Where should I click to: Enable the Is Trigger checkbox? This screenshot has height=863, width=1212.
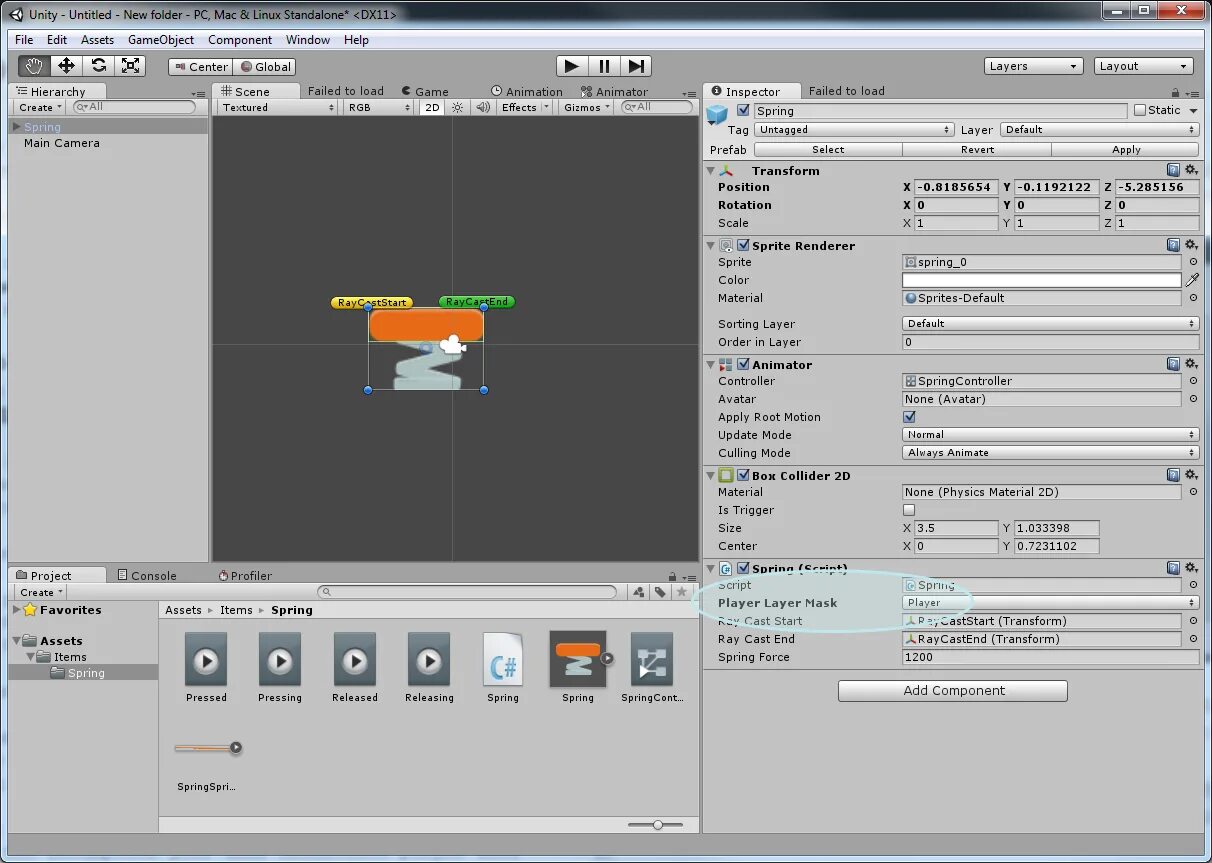pos(909,510)
